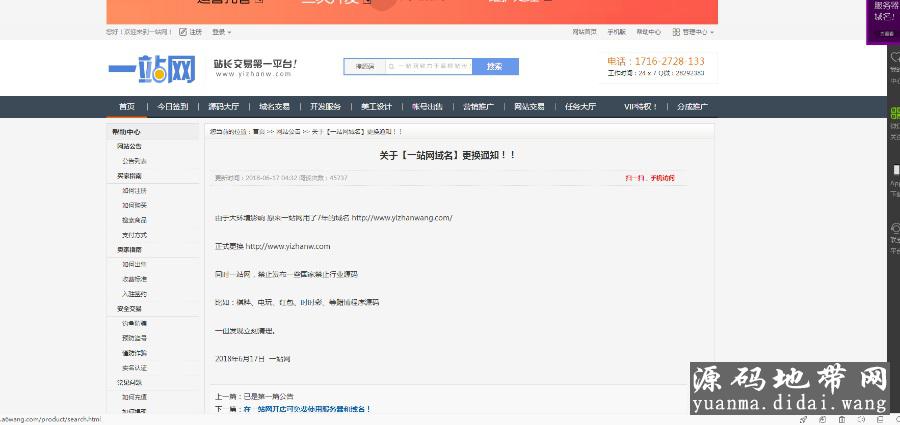The height and width of the screenshot is (425, 900).
Task: Open 分成推广 in the navigation bar
Action: coord(692,107)
